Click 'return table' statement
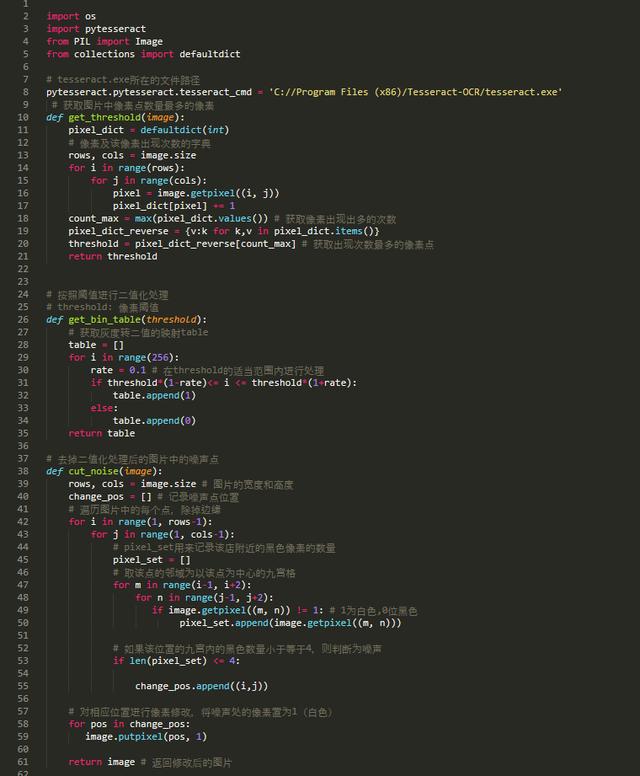Viewport: 640px width, 776px height. click(x=101, y=434)
